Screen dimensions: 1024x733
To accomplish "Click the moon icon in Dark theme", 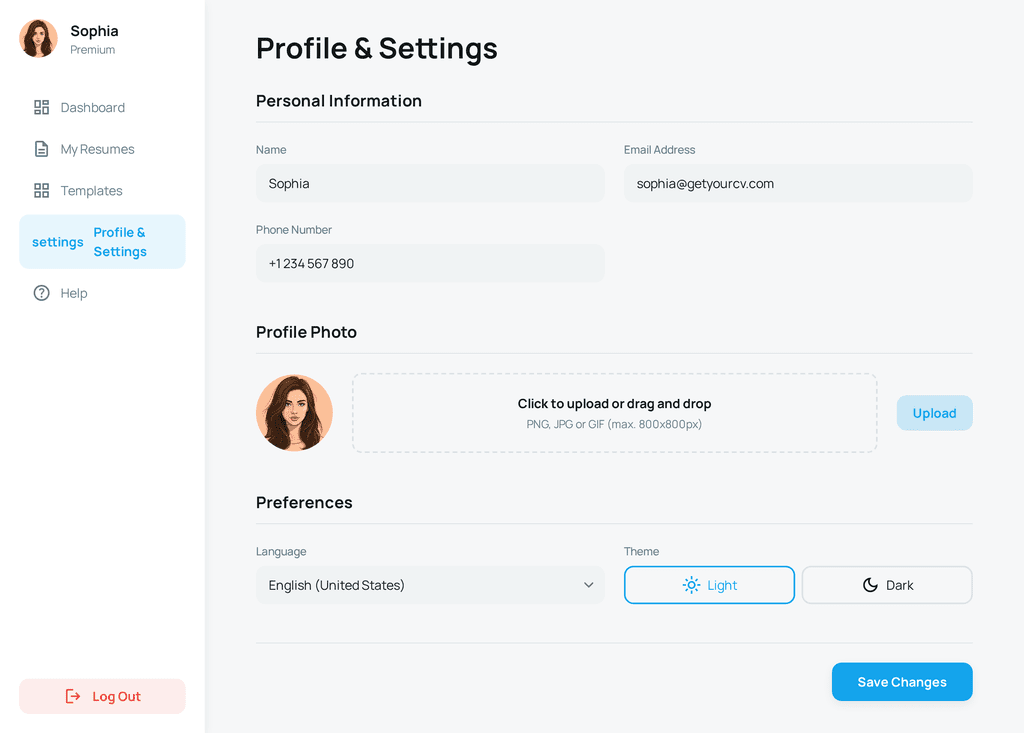I will pyautogui.click(x=870, y=585).
